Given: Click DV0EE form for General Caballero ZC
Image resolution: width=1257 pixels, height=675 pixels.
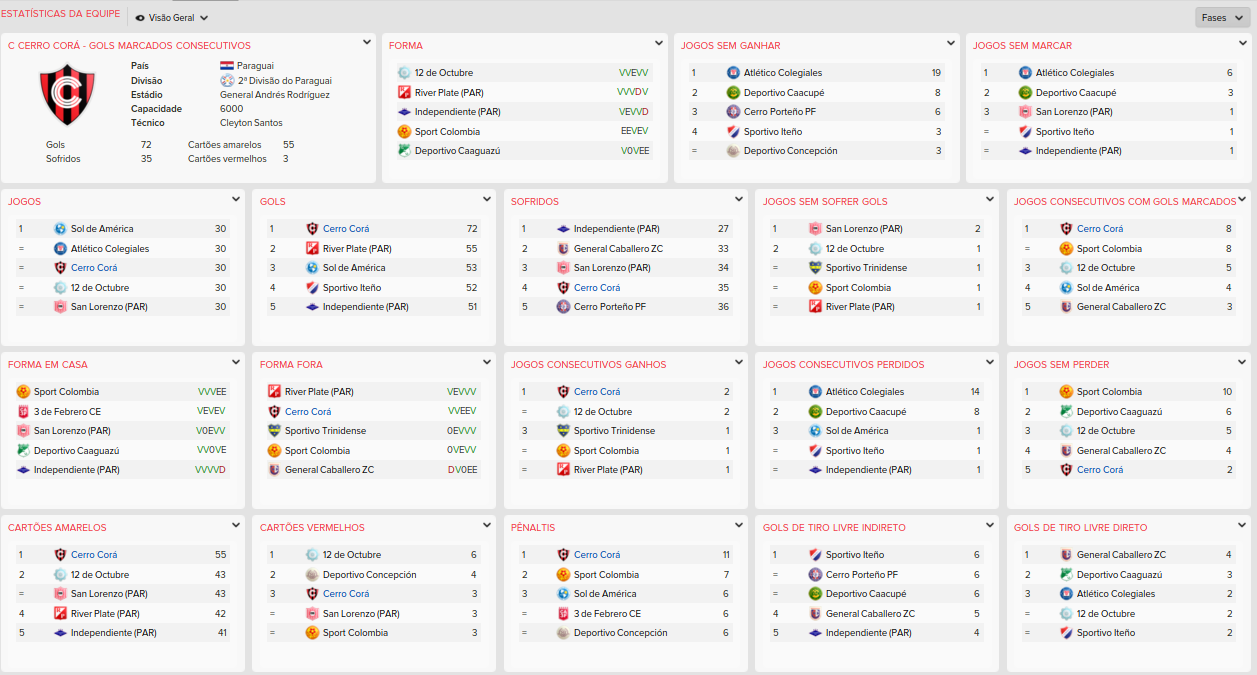Looking at the screenshot, I should [463, 470].
